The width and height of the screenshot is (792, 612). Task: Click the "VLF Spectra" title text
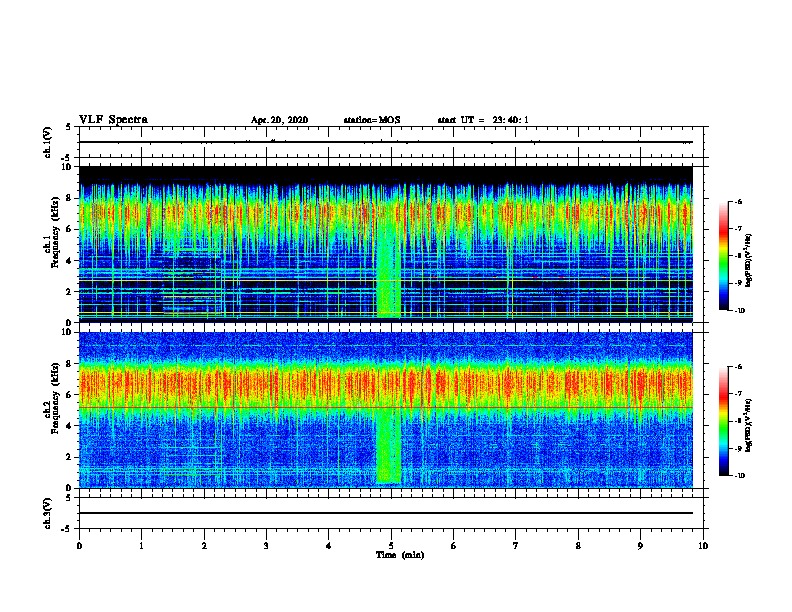click(113, 120)
